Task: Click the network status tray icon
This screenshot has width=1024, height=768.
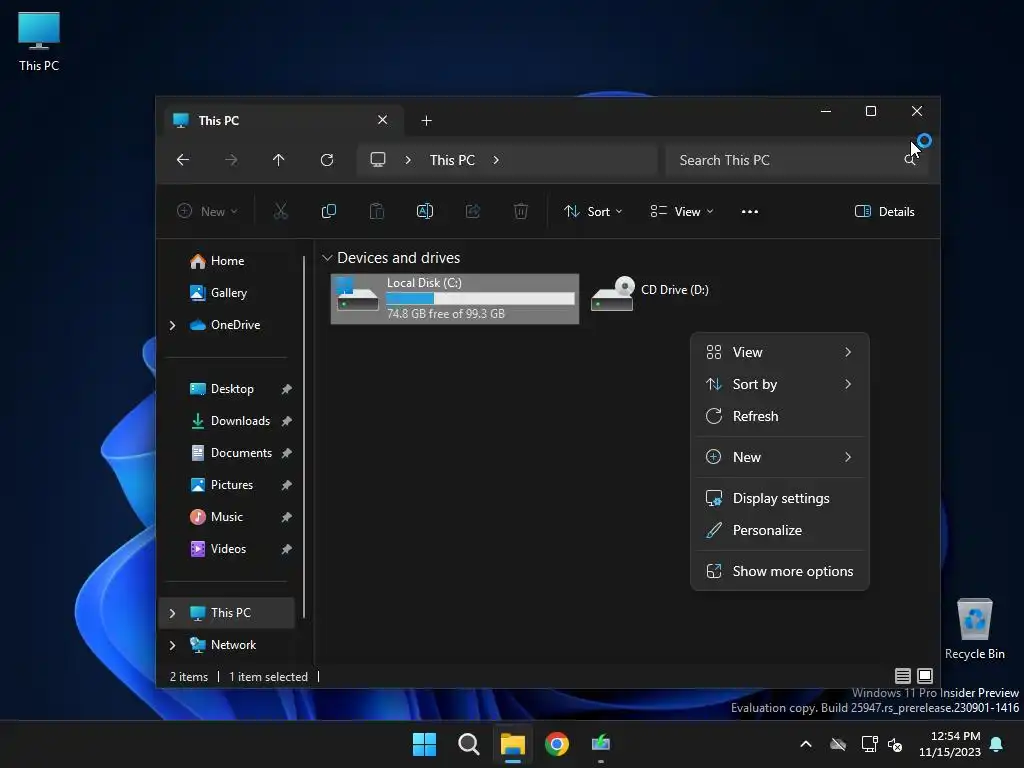Action: tap(869, 744)
